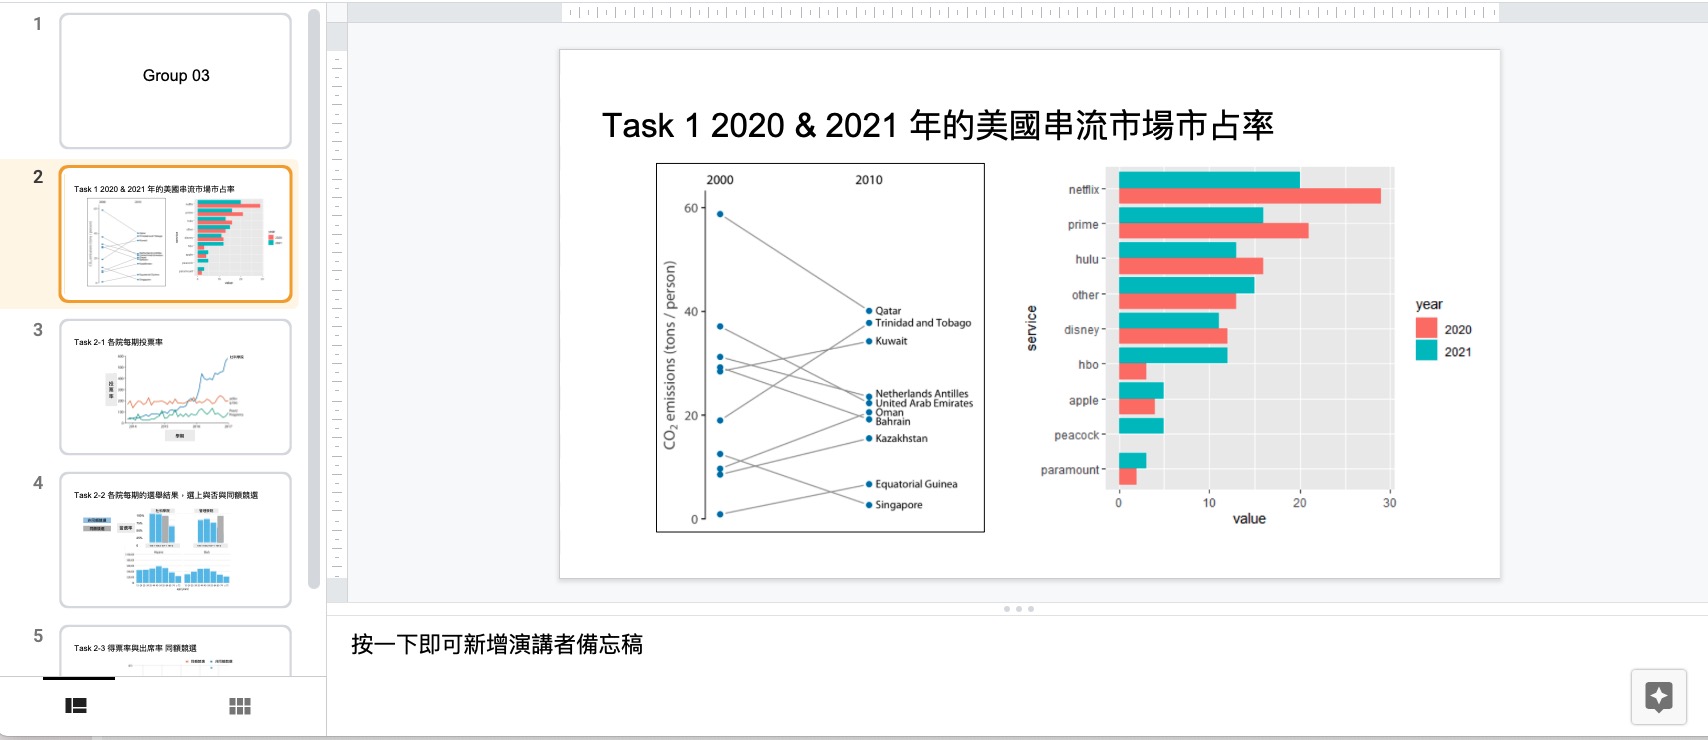
Task: Switch to filmstrip view icon
Action: (76, 706)
